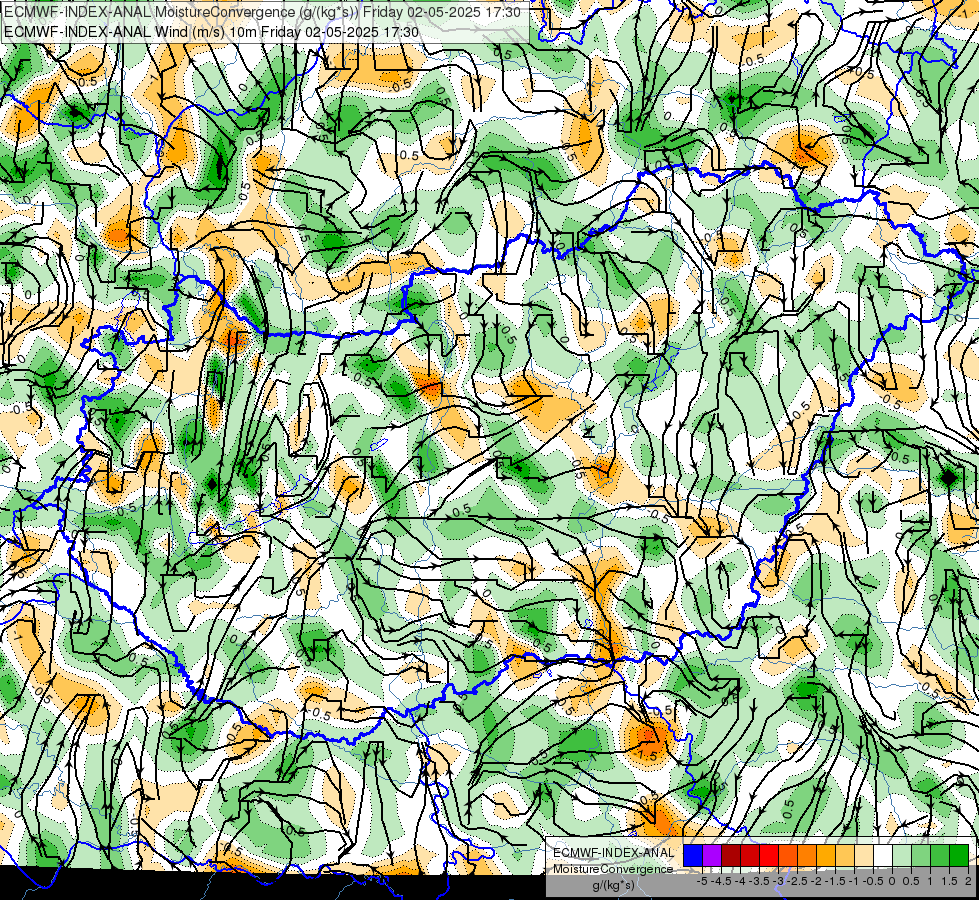
Task: Click the legend tick label '-5'
Action: click(702, 881)
